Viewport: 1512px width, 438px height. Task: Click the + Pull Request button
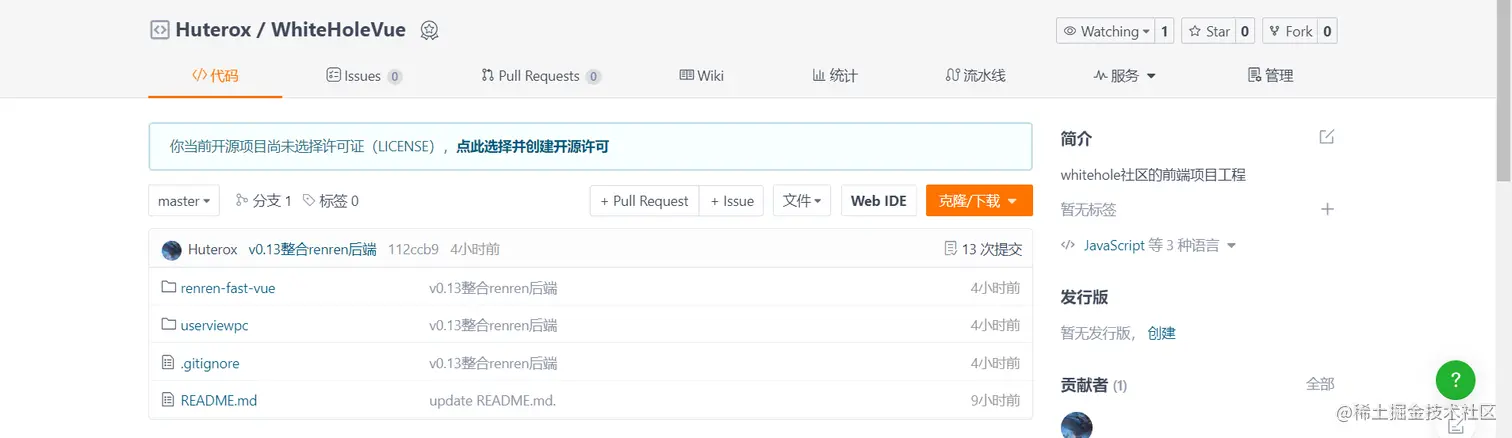click(644, 201)
